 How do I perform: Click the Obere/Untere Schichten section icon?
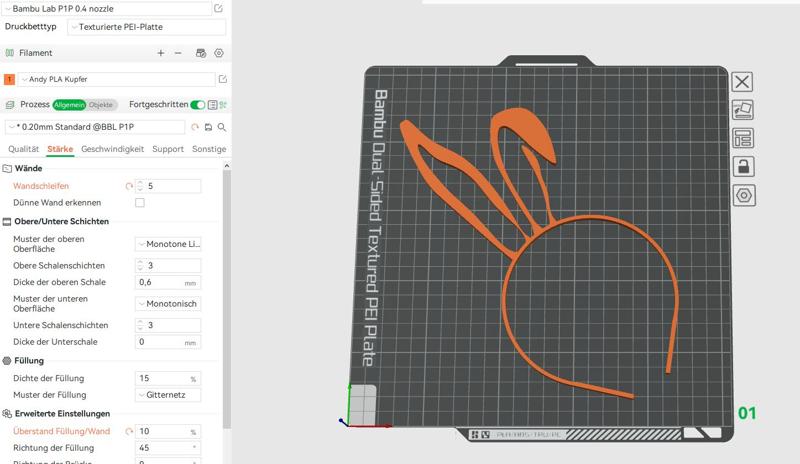(7, 222)
